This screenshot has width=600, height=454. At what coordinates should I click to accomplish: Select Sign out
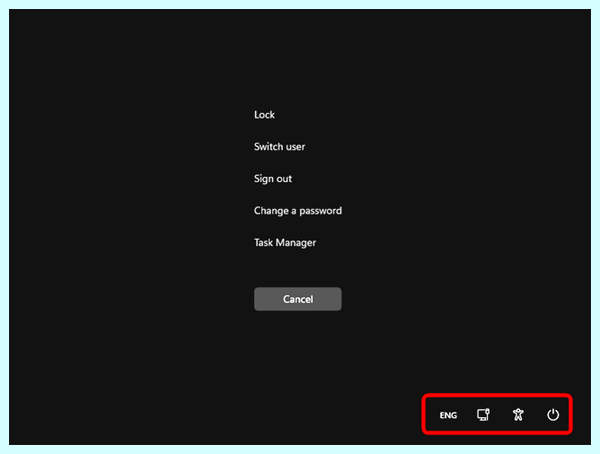[x=273, y=179]
